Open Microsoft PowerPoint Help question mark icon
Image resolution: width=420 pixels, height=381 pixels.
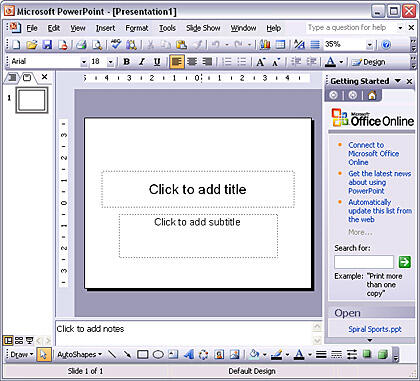386,45
